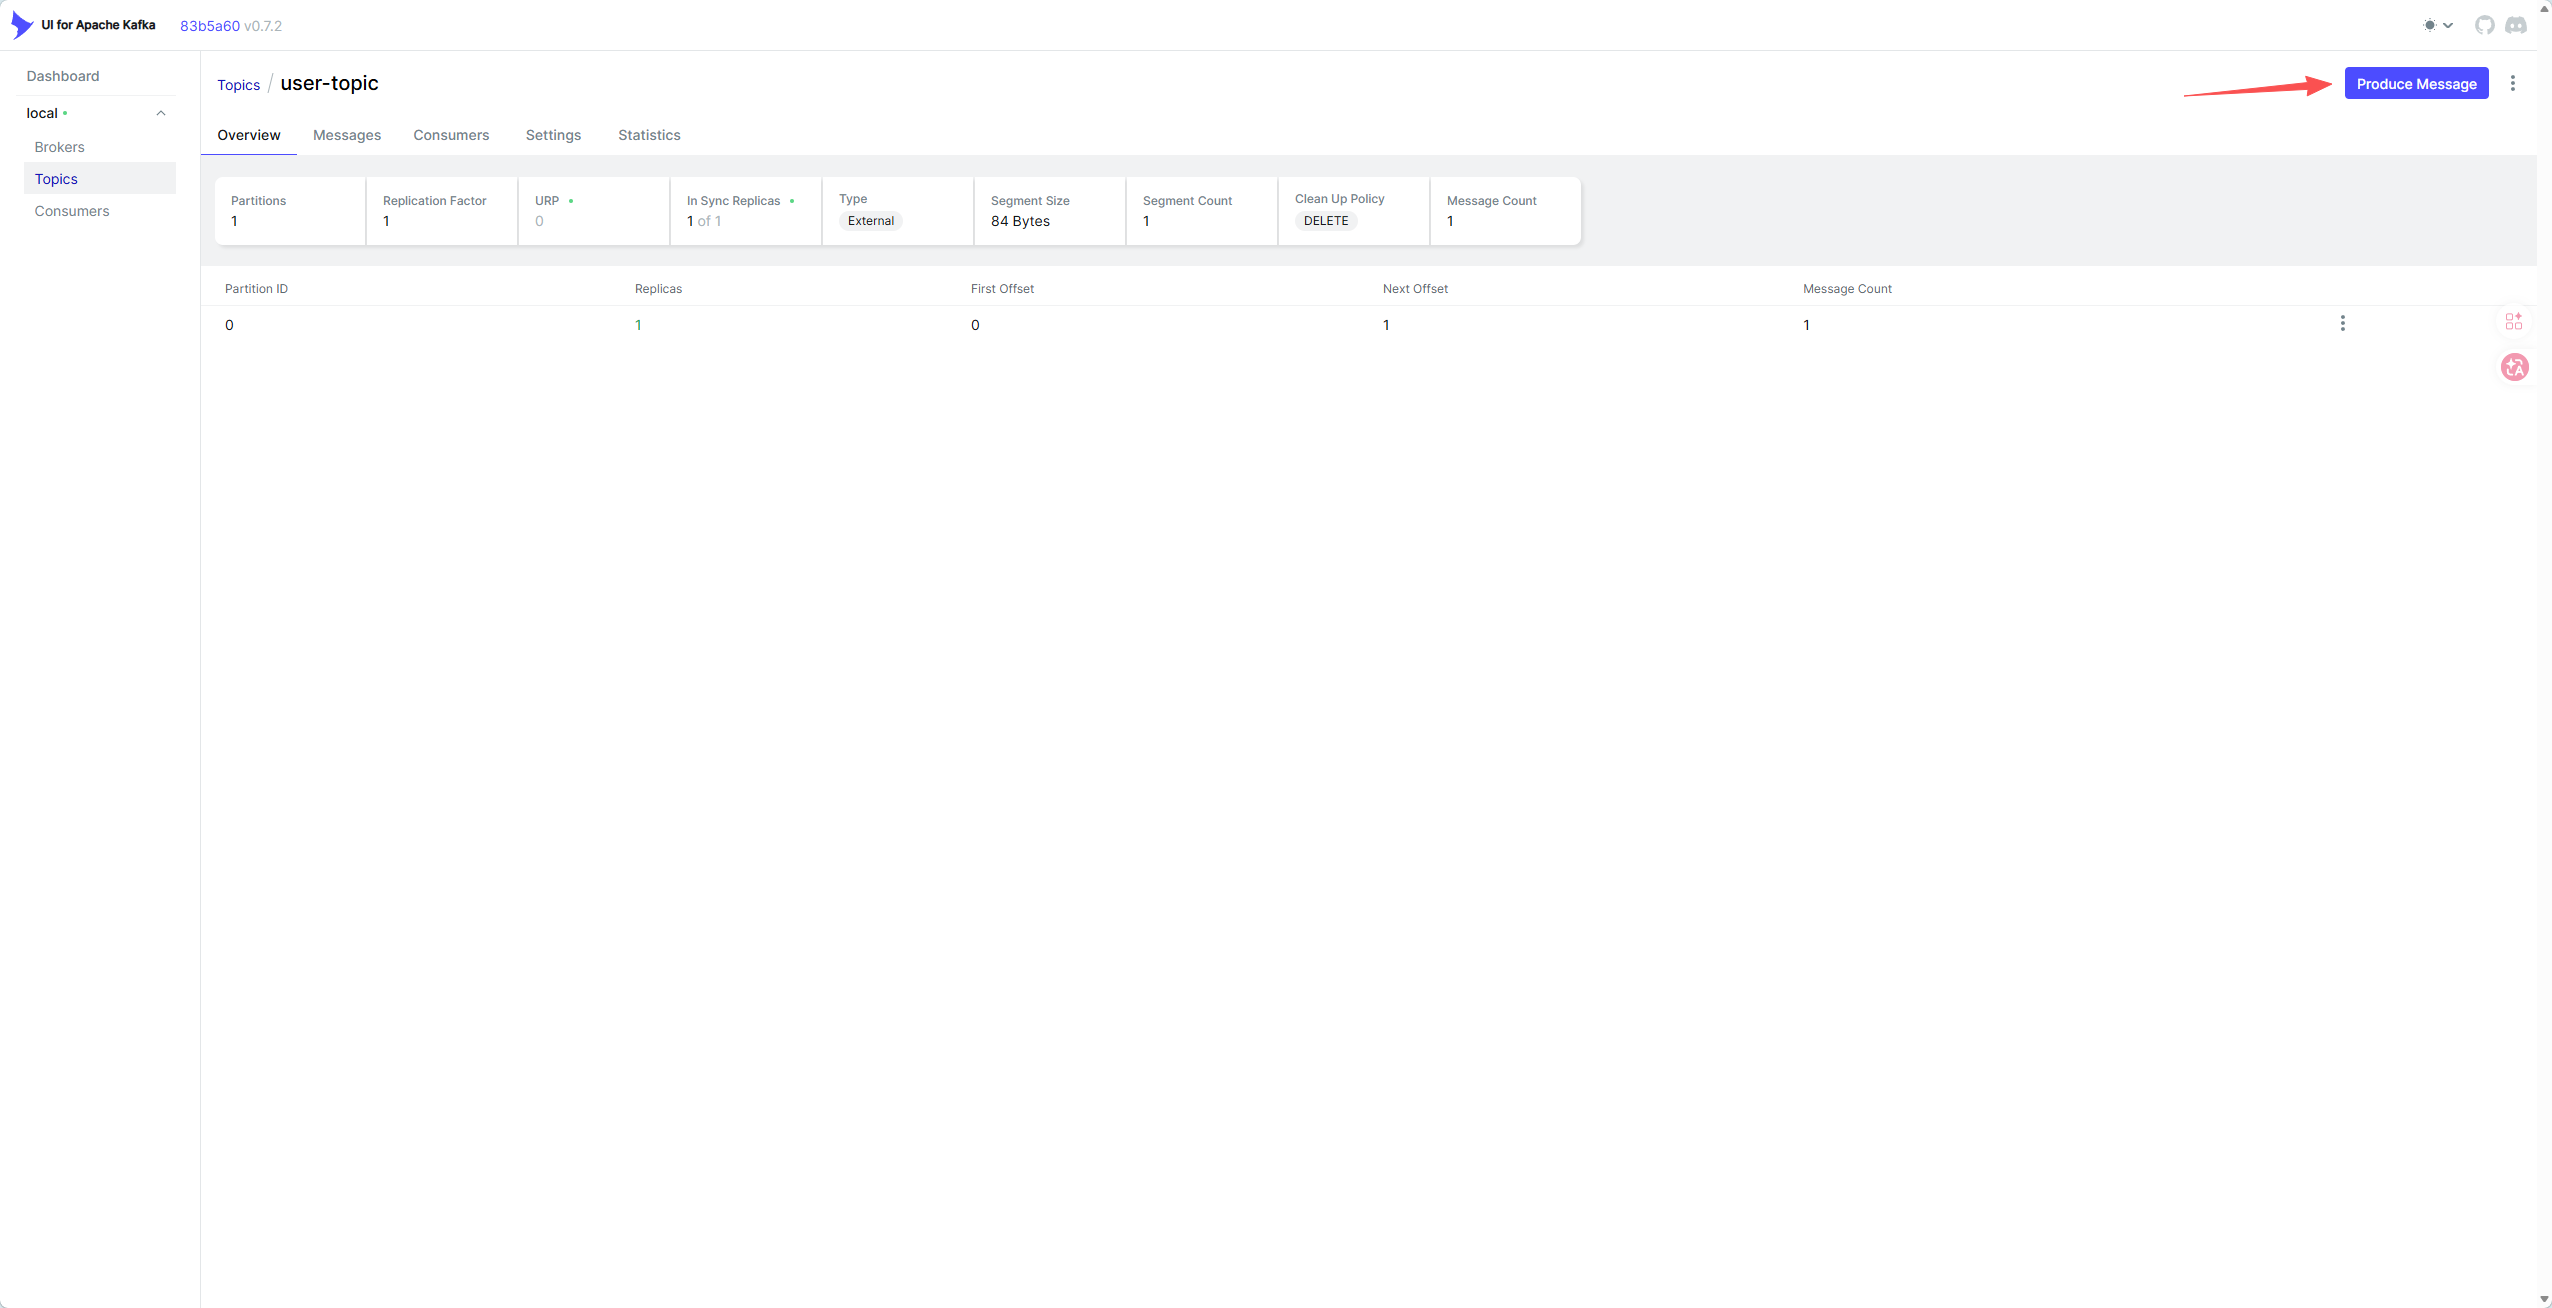The width and height of the screenshot is (2552, 1308).
Task: Follow the Topics breadcrumb link
Action: [x=238, y=85]
